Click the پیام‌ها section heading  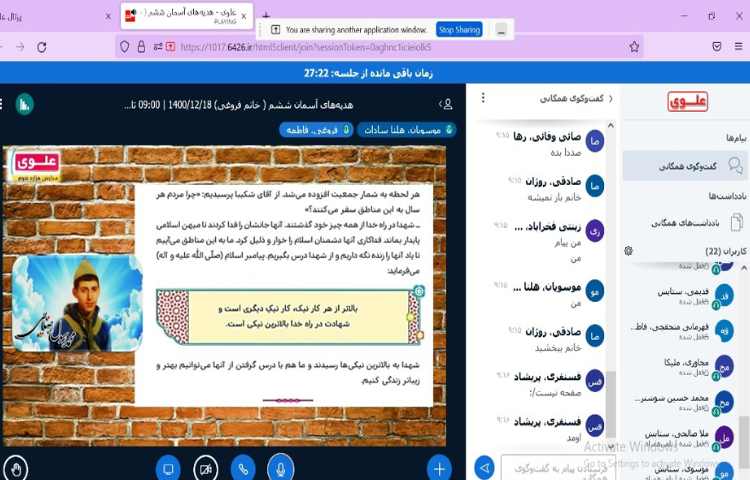pyautogui.click(x=736, y=138)
